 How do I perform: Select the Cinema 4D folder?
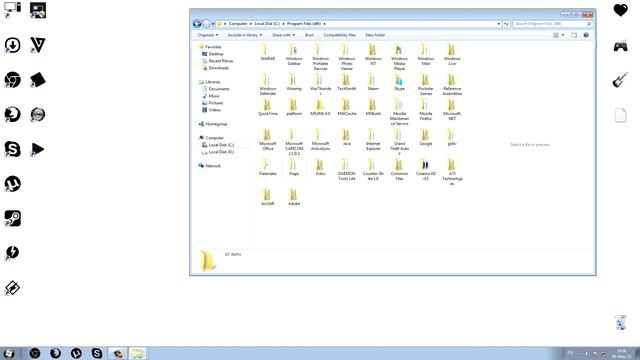tap(425, 170)
